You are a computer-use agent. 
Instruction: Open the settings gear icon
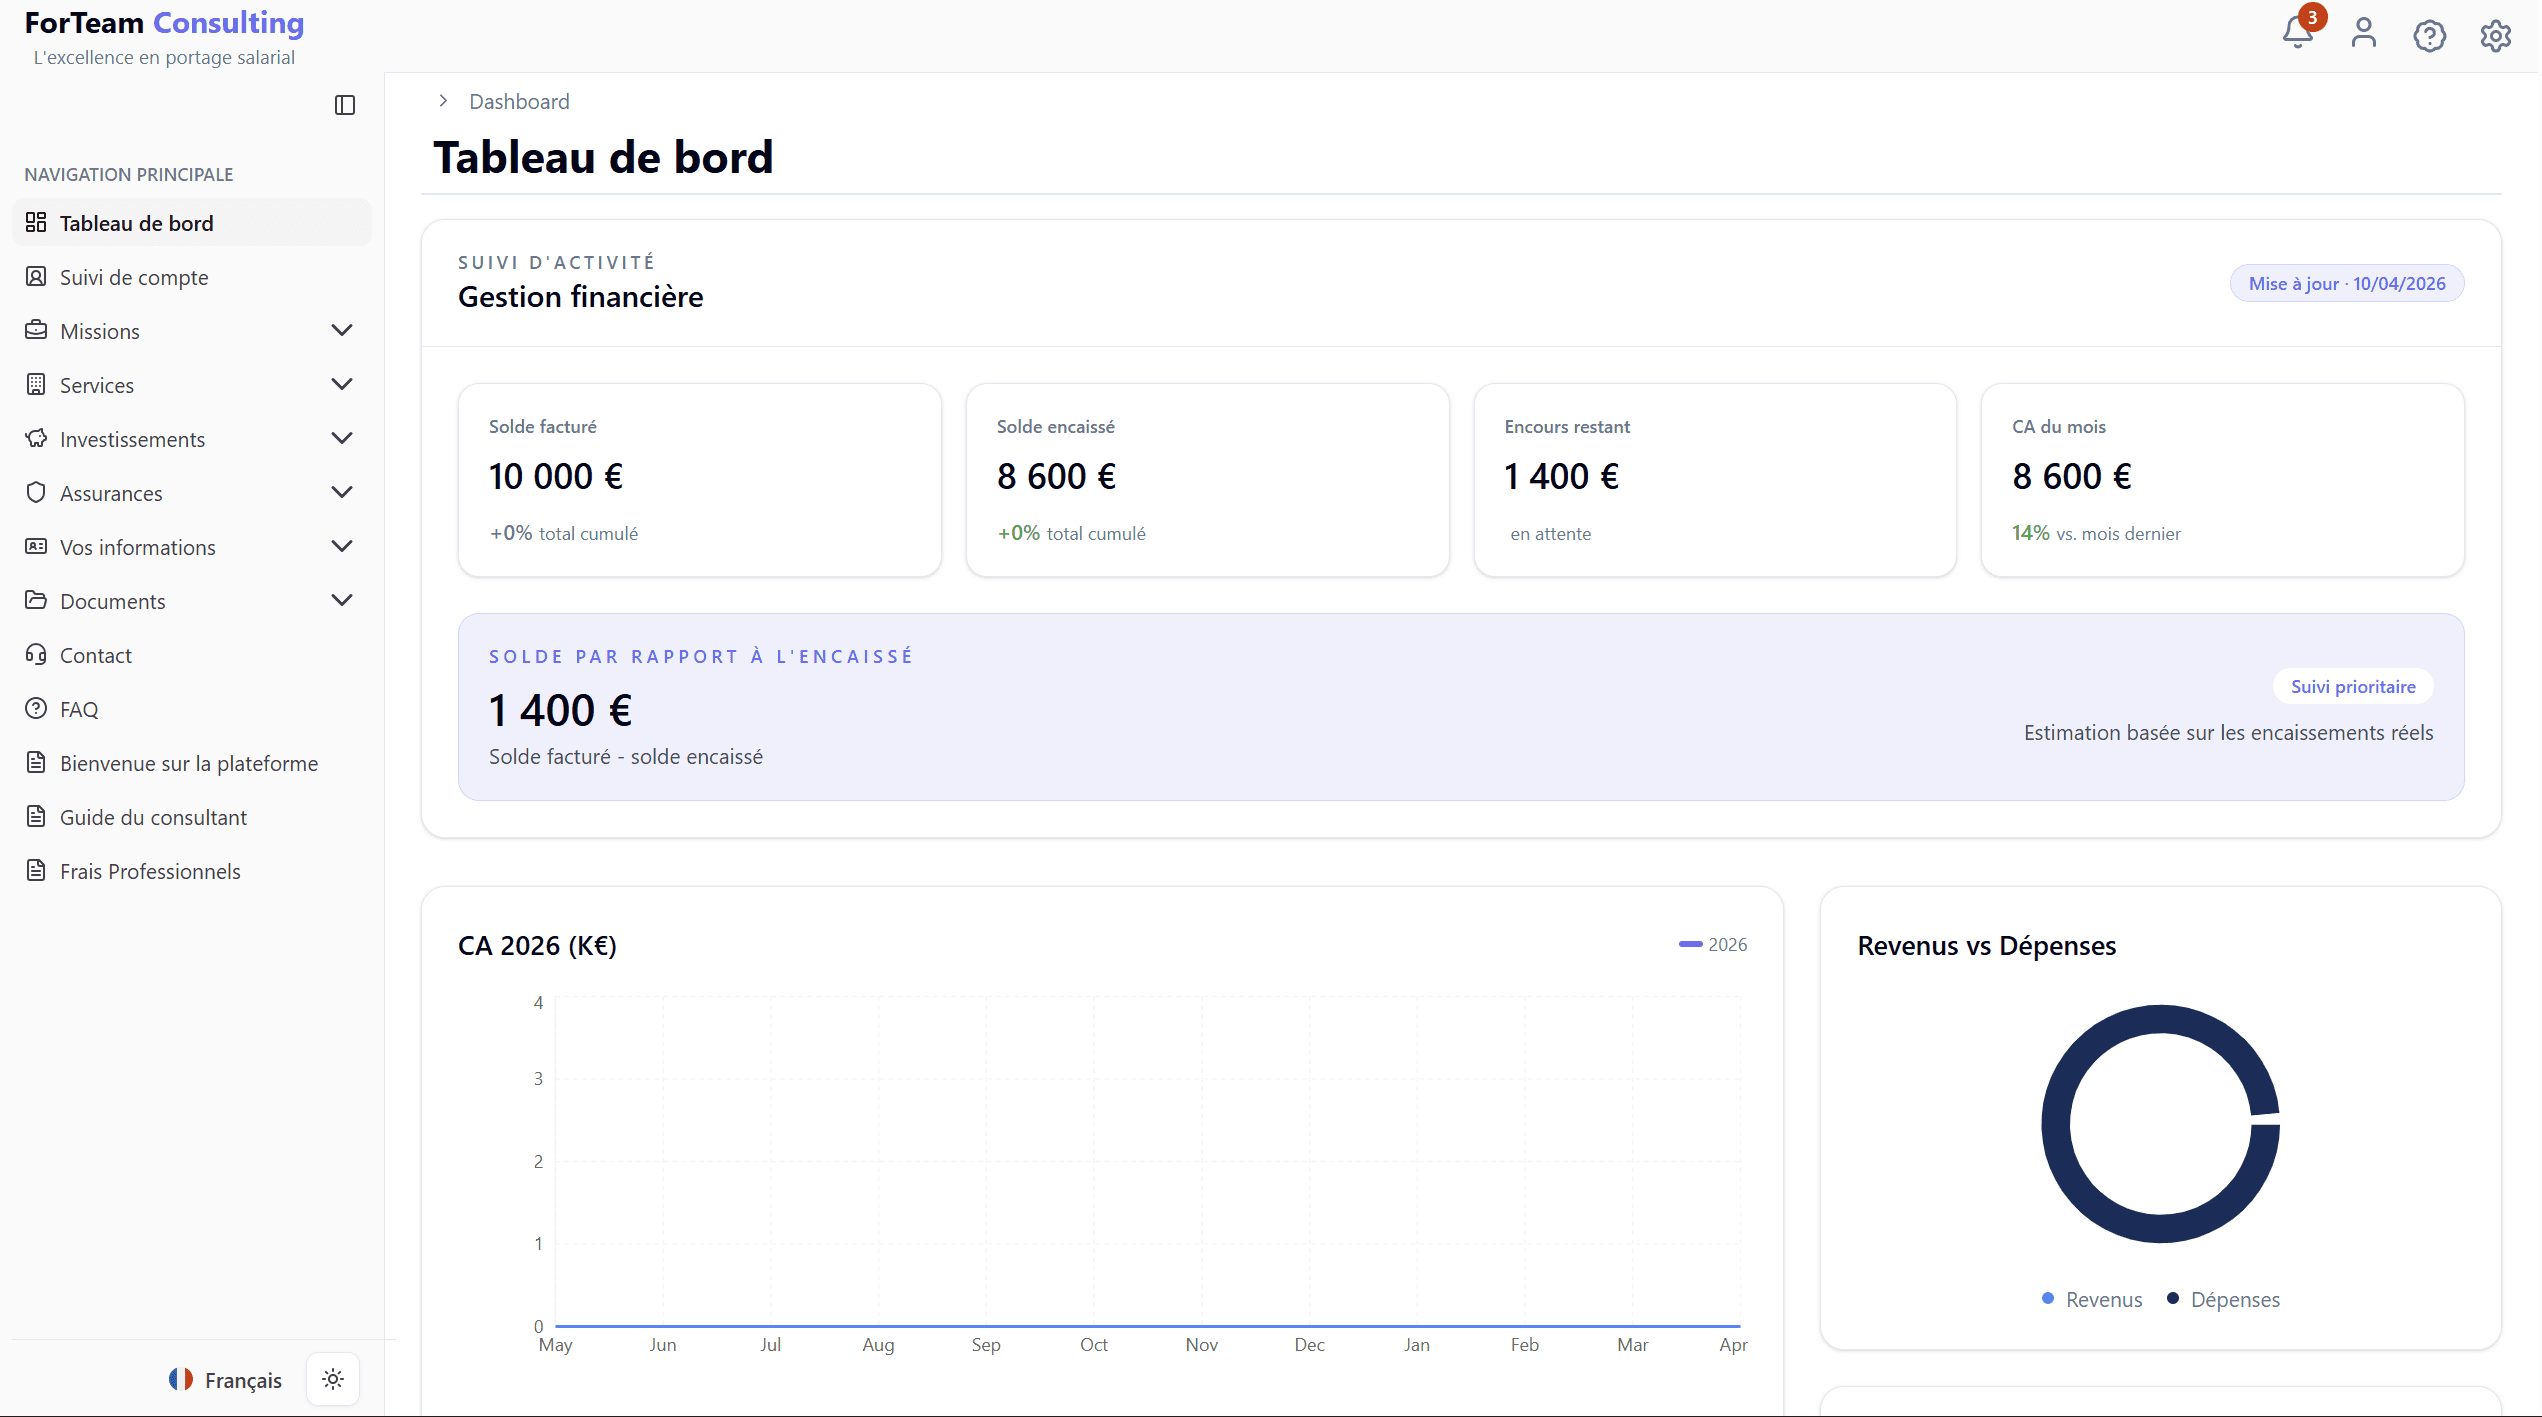point(2495,35)
